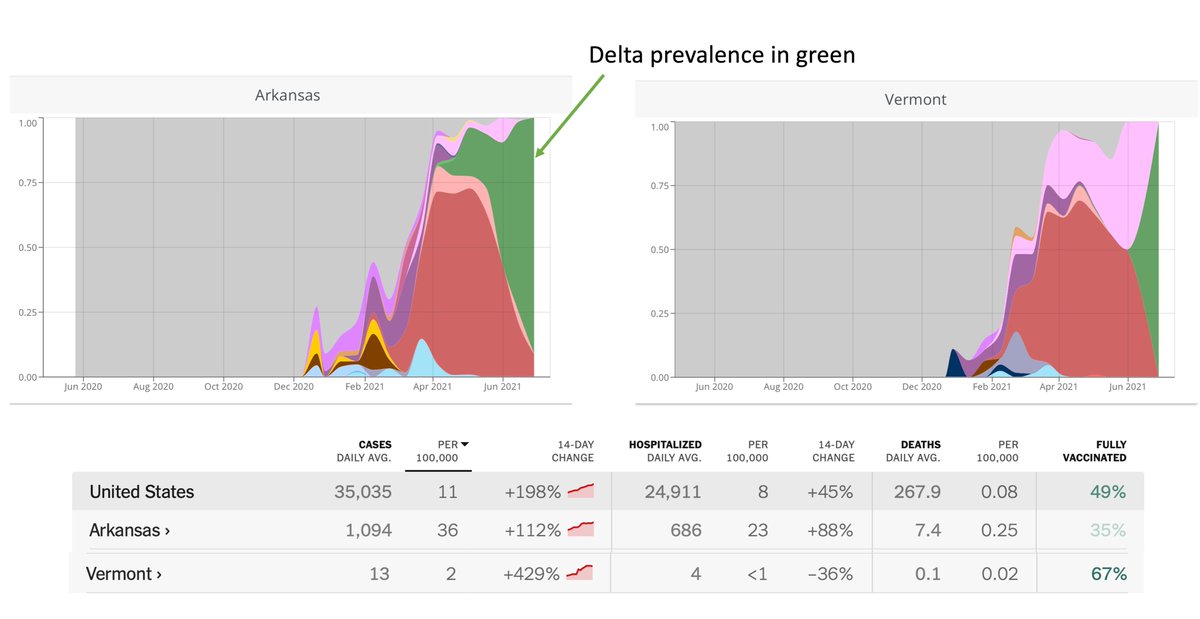The width and height of the screenshot is (1200, 619).
Task: Click the Vermont trend sparkline icon
Action: [581, 573]
